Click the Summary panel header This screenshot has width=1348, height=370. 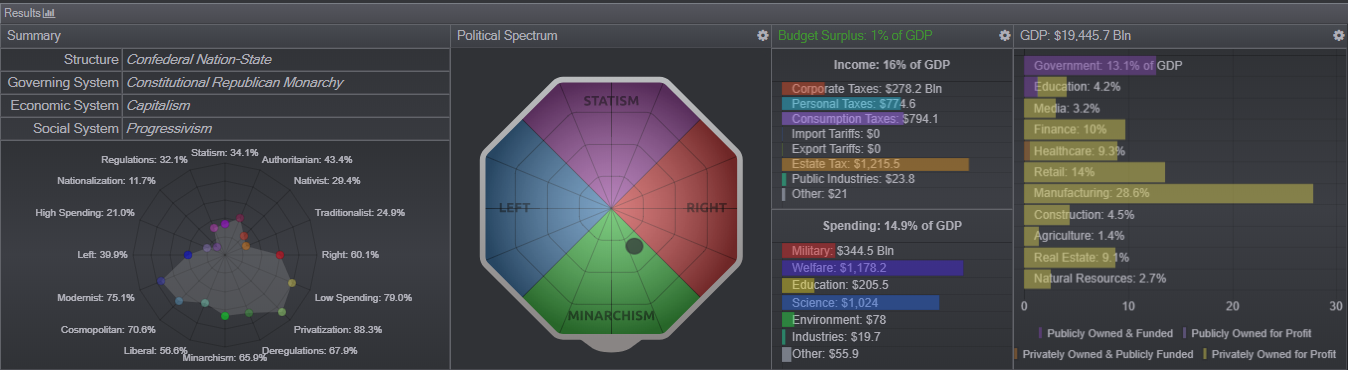click(225, 36)
